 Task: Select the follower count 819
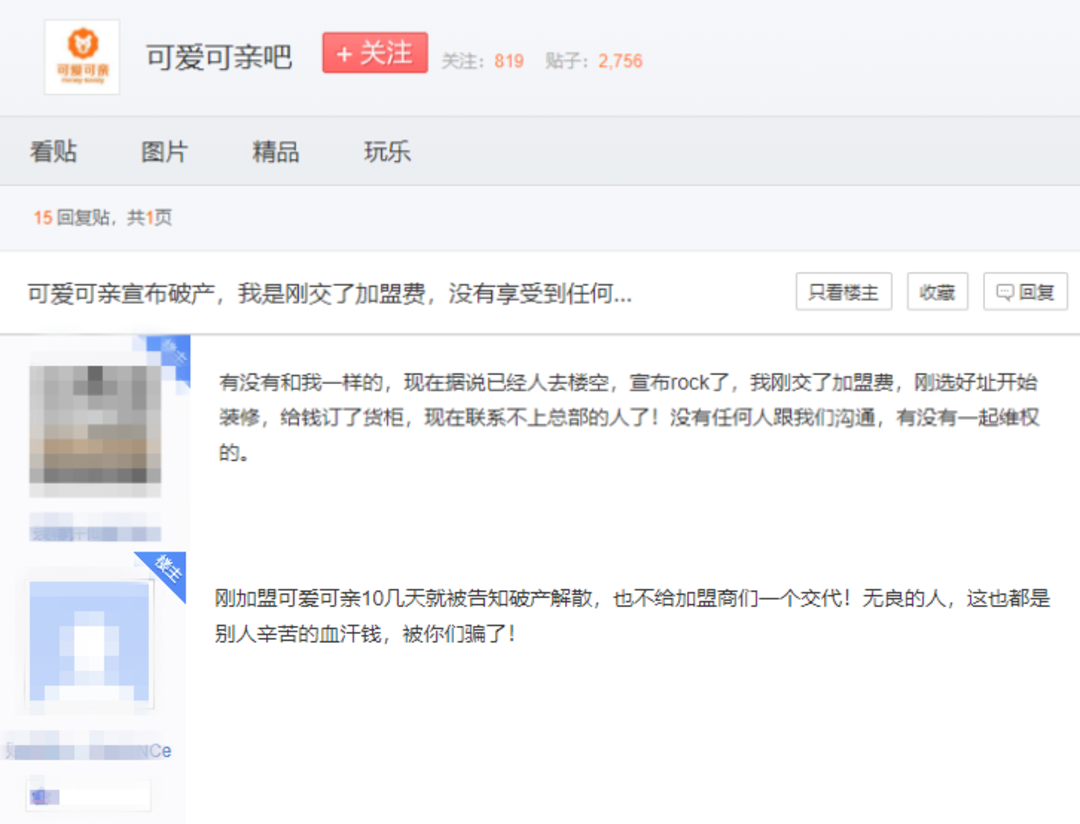click(509, 61)
